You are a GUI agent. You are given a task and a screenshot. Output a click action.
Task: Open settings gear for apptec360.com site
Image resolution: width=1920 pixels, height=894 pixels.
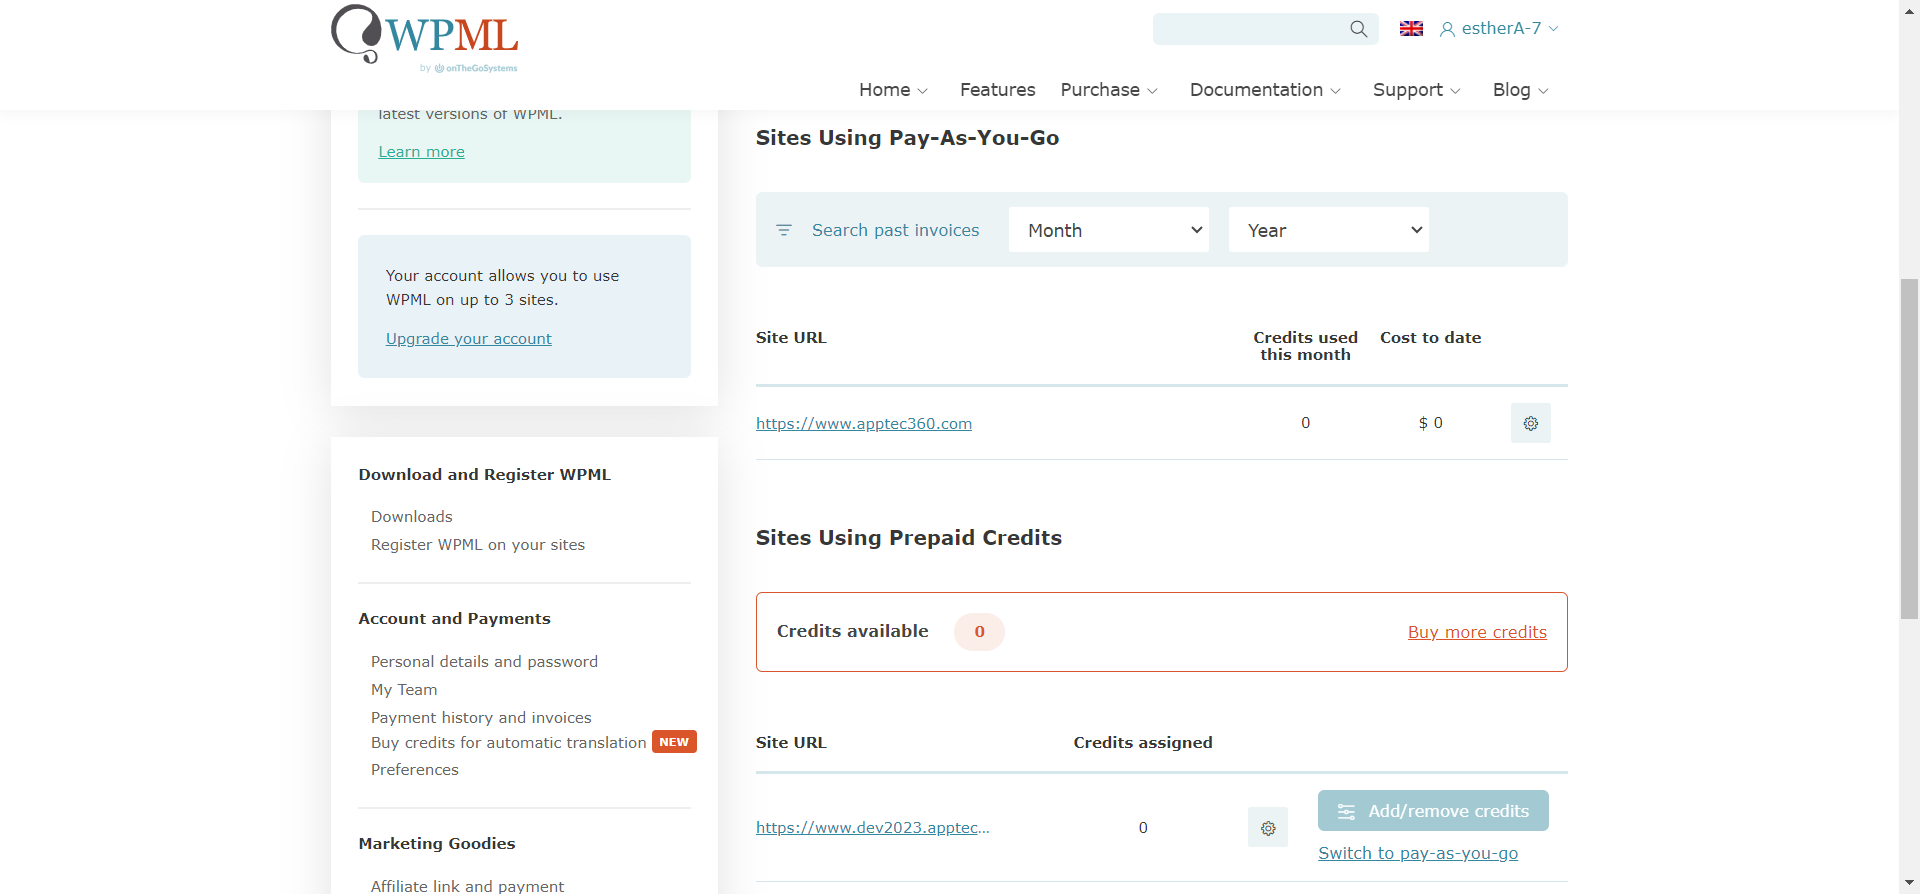[1530, 423]
